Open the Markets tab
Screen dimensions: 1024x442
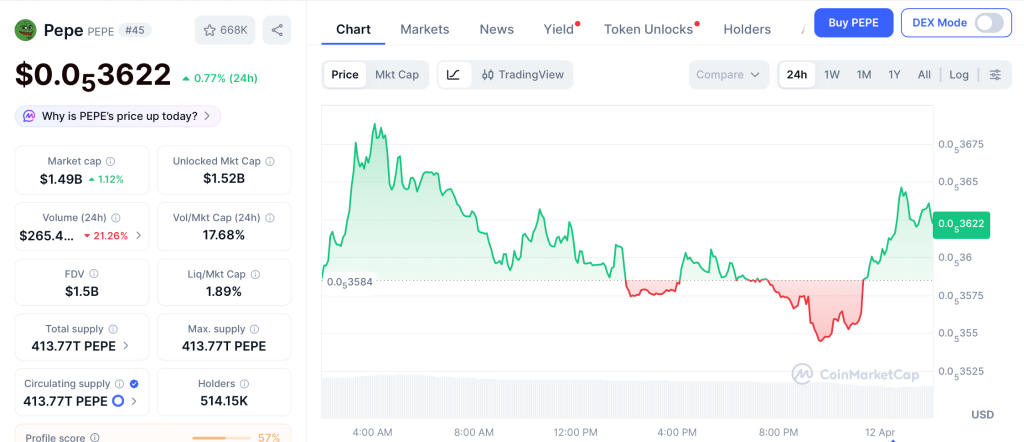coord(424,29)
